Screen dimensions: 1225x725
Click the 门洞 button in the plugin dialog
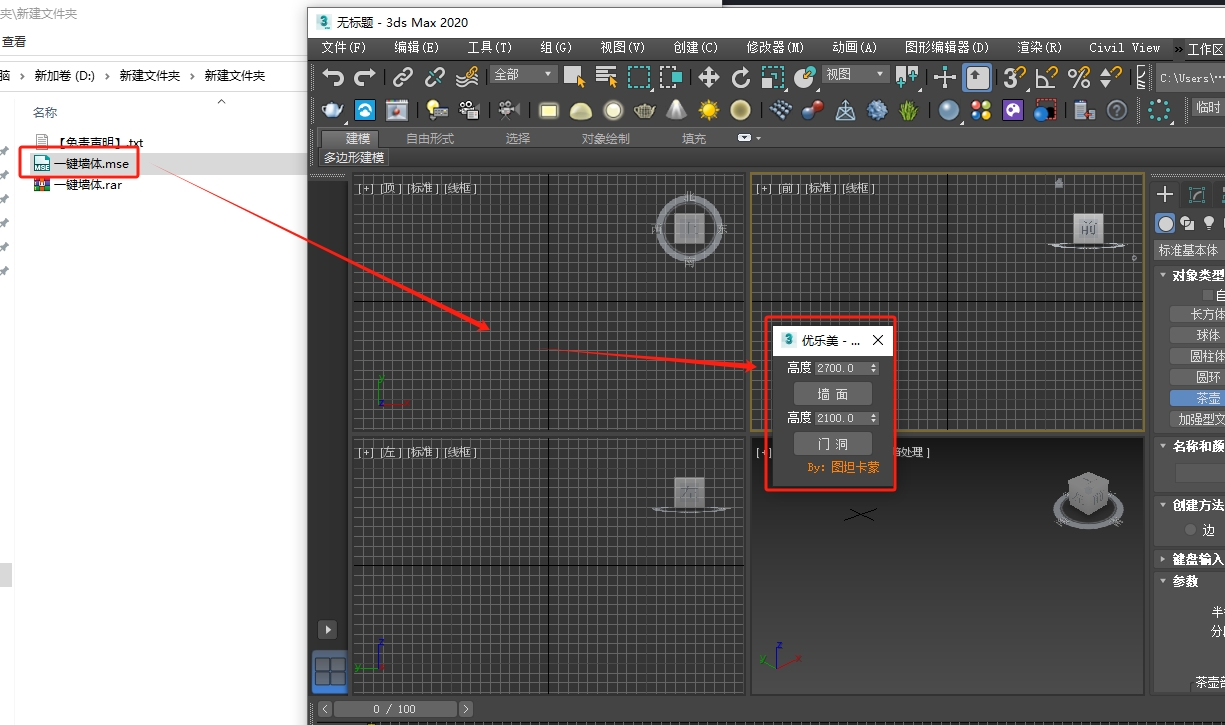tap(832, 443)
